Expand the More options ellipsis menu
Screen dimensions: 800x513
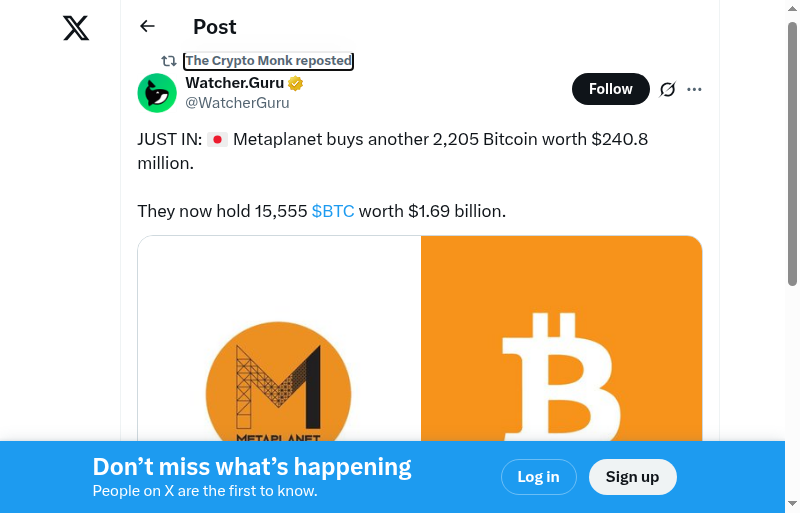pyautogui.click(x=695, y=89)
